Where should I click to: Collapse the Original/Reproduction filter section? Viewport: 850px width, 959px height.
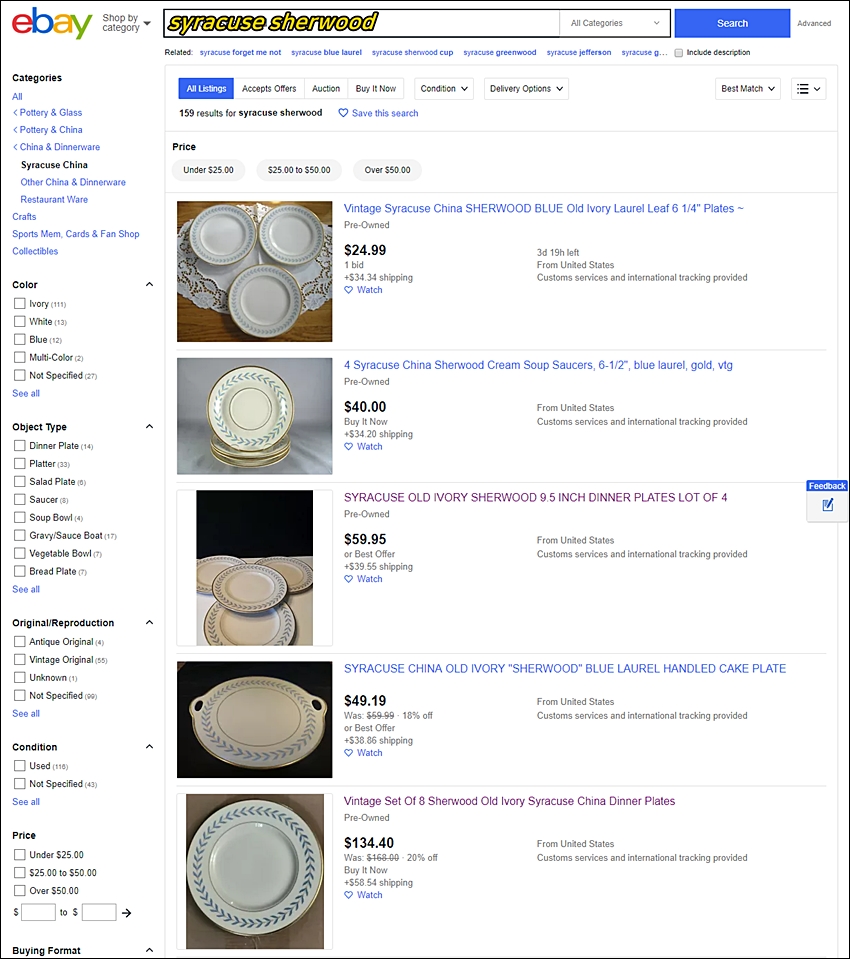tap(149, 622)
